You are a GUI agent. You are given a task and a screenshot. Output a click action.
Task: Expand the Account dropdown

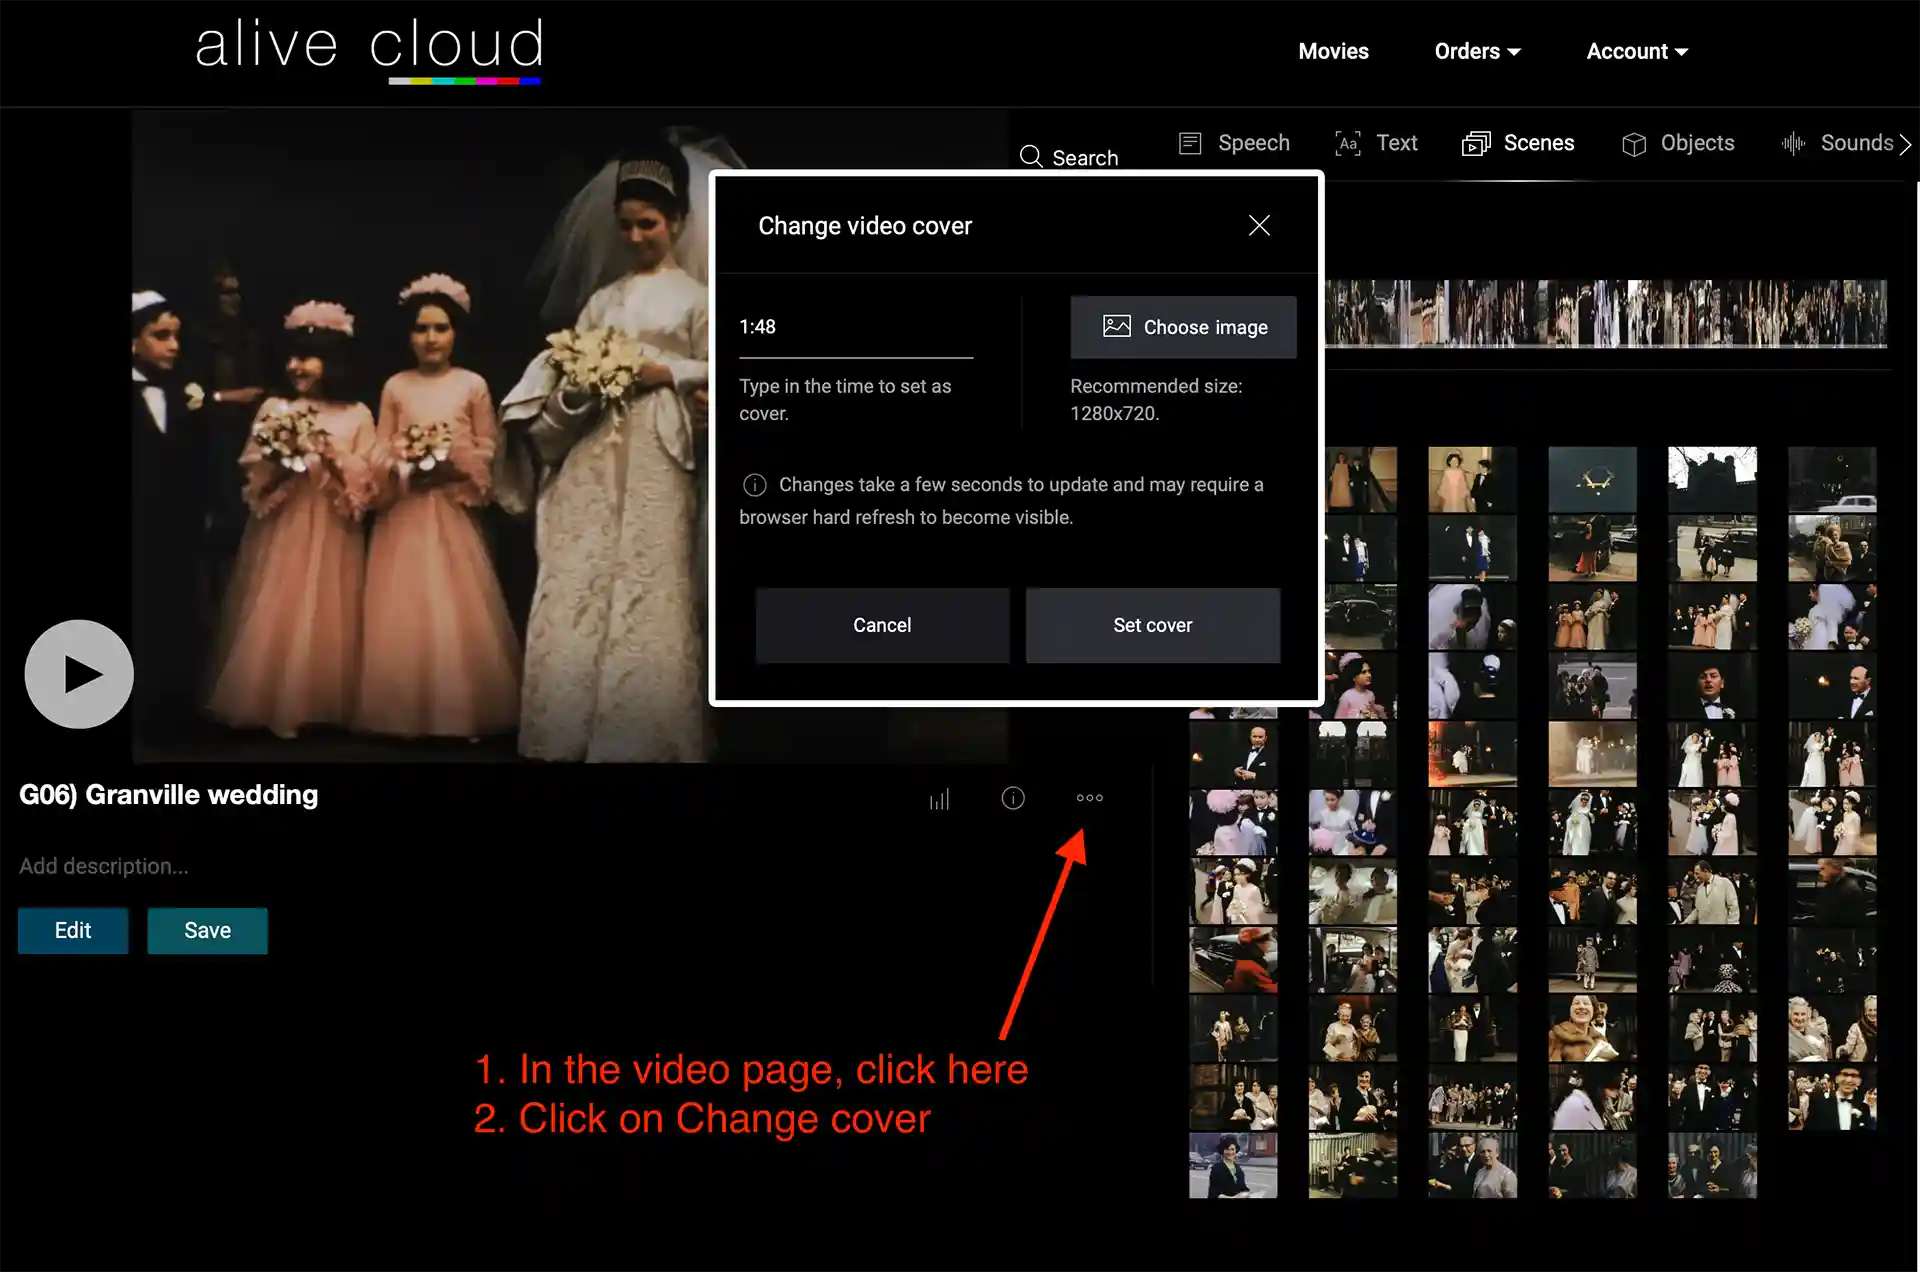point(1637,51)
